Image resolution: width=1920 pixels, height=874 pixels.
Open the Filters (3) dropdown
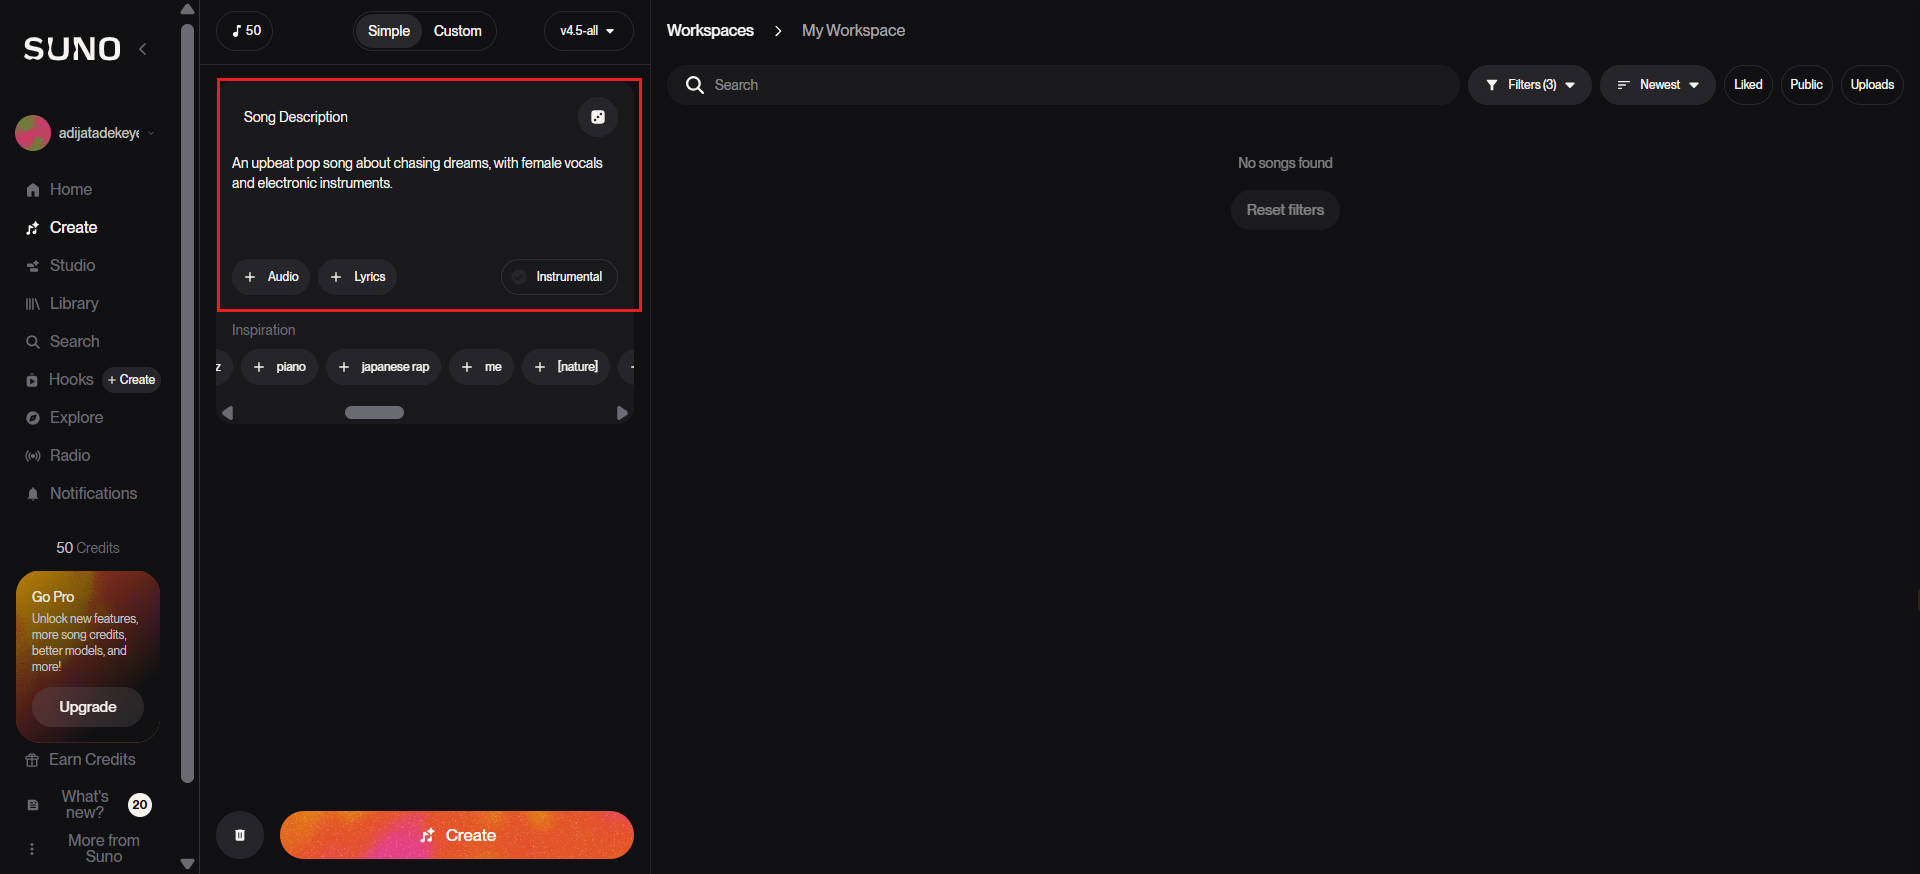click(x=1530, y=85)
